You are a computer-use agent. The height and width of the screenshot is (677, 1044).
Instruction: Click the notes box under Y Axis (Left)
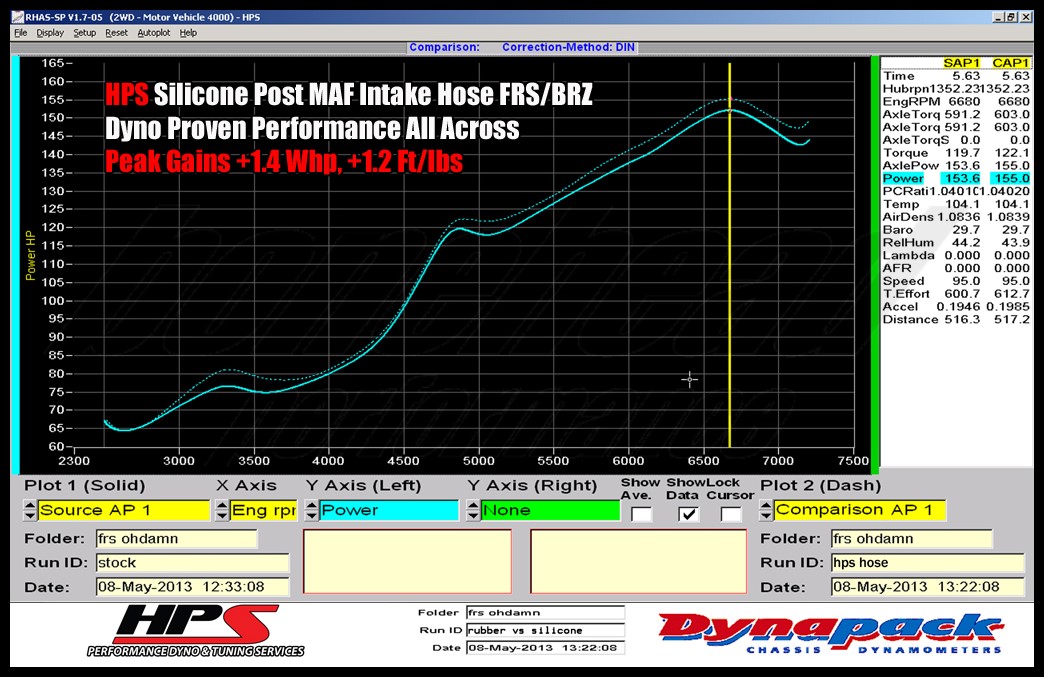coord(407,561)
